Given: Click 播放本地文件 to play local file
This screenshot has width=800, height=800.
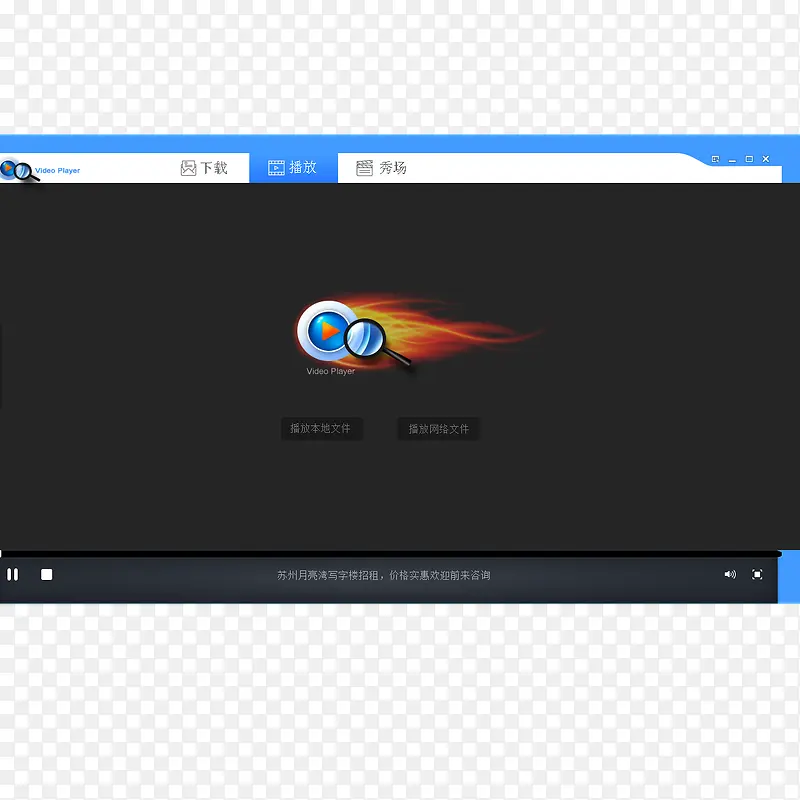Looking at the screenshot, I should tap(321, 429).
